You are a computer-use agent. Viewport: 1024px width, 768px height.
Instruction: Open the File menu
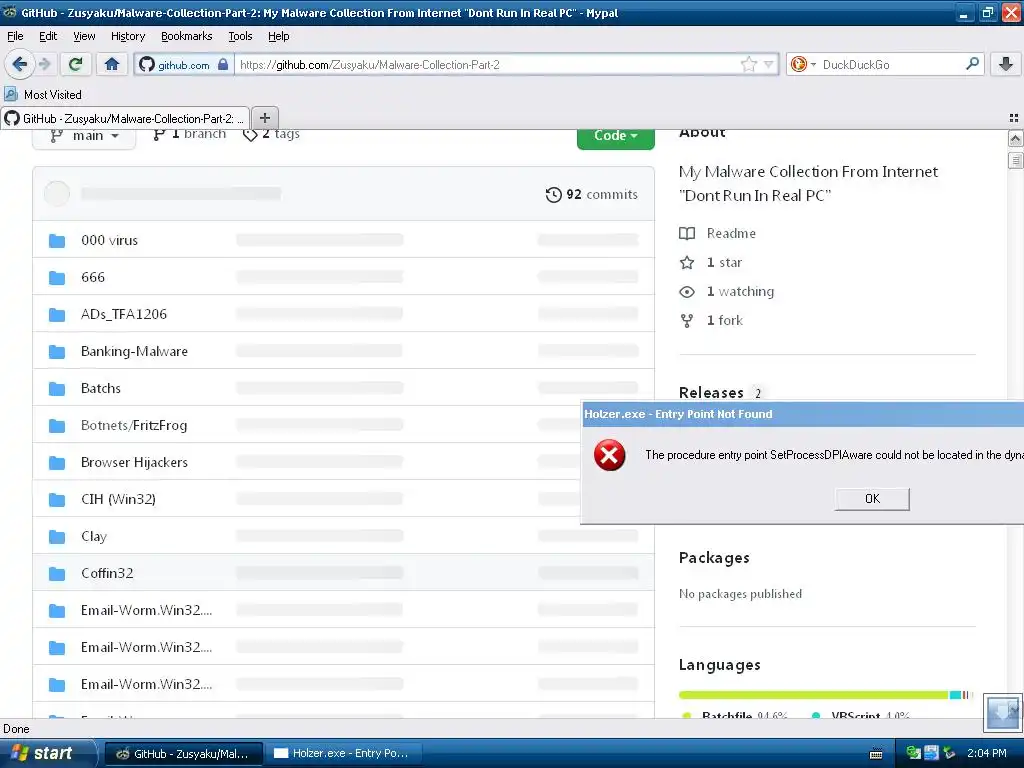point(15,36)
